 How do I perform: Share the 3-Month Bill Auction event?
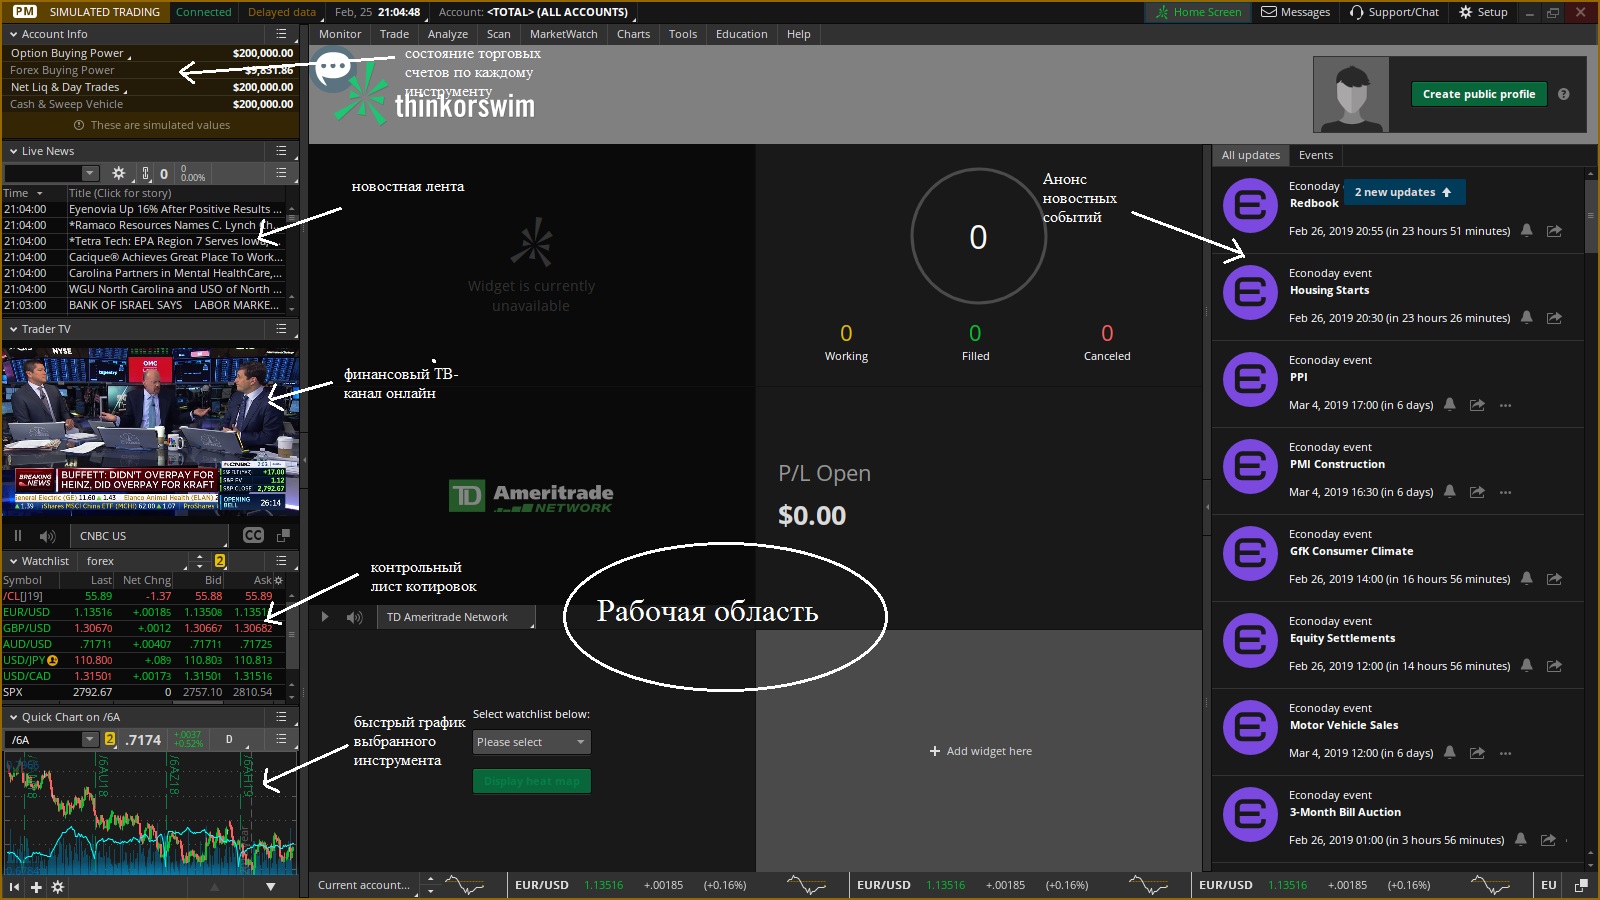1548,840
